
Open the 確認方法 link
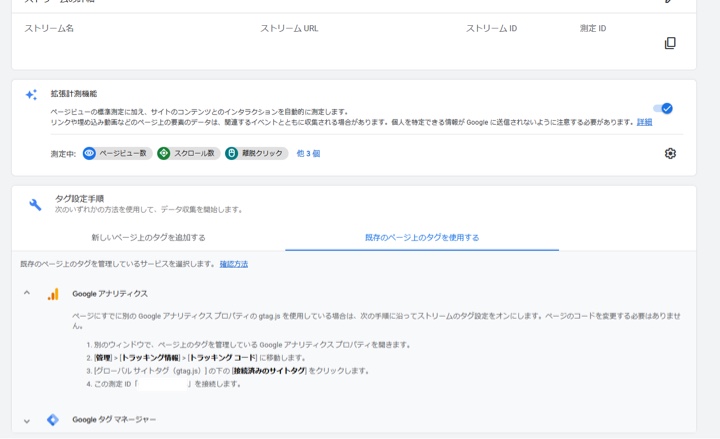pyautogui.click(x=234, y=264)
